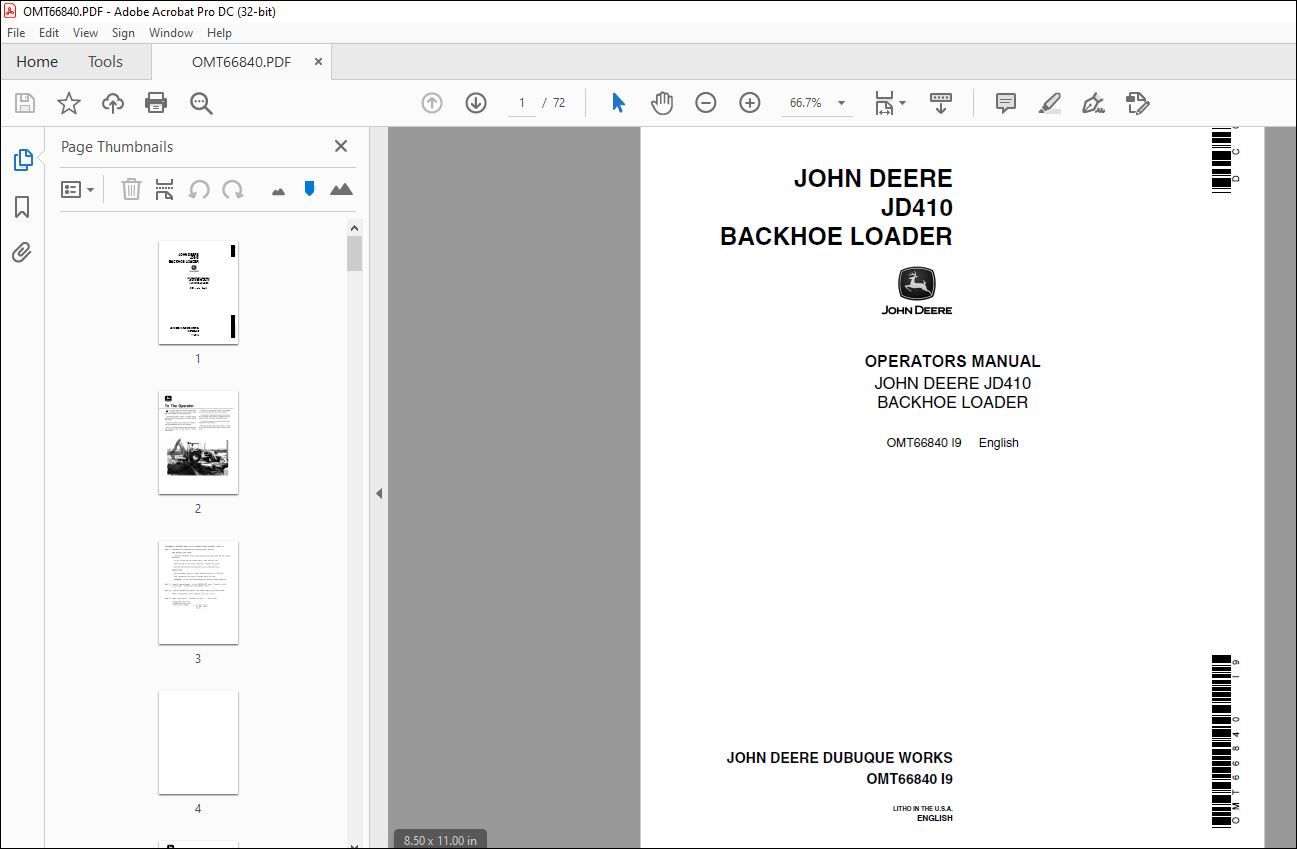Image resolution: width=1297 pixels, height=849 pixels.
Task: Click the 66.7% zoom value
Action: tap(805, 103)
